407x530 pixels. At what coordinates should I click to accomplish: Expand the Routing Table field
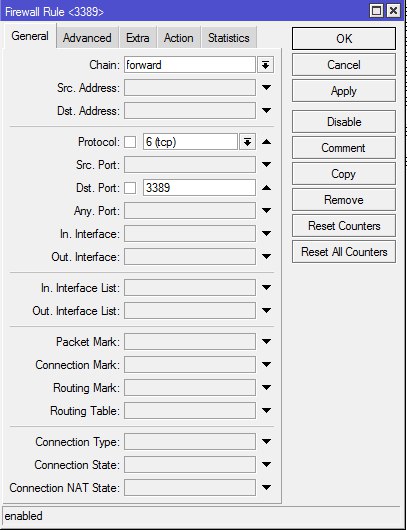(x=266, y=411)
